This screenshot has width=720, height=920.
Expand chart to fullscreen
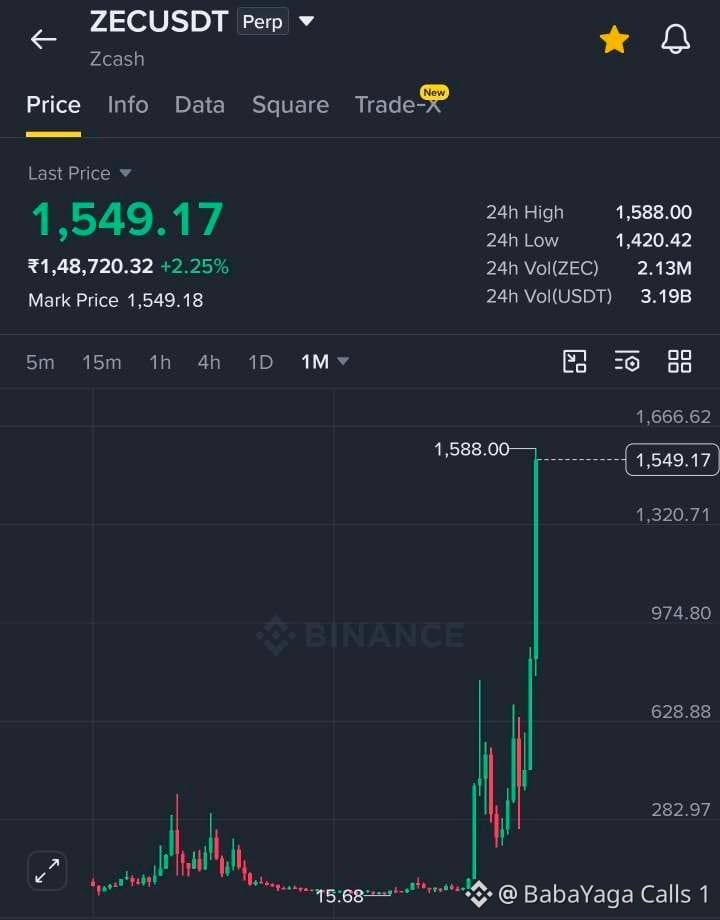(47, 871)
